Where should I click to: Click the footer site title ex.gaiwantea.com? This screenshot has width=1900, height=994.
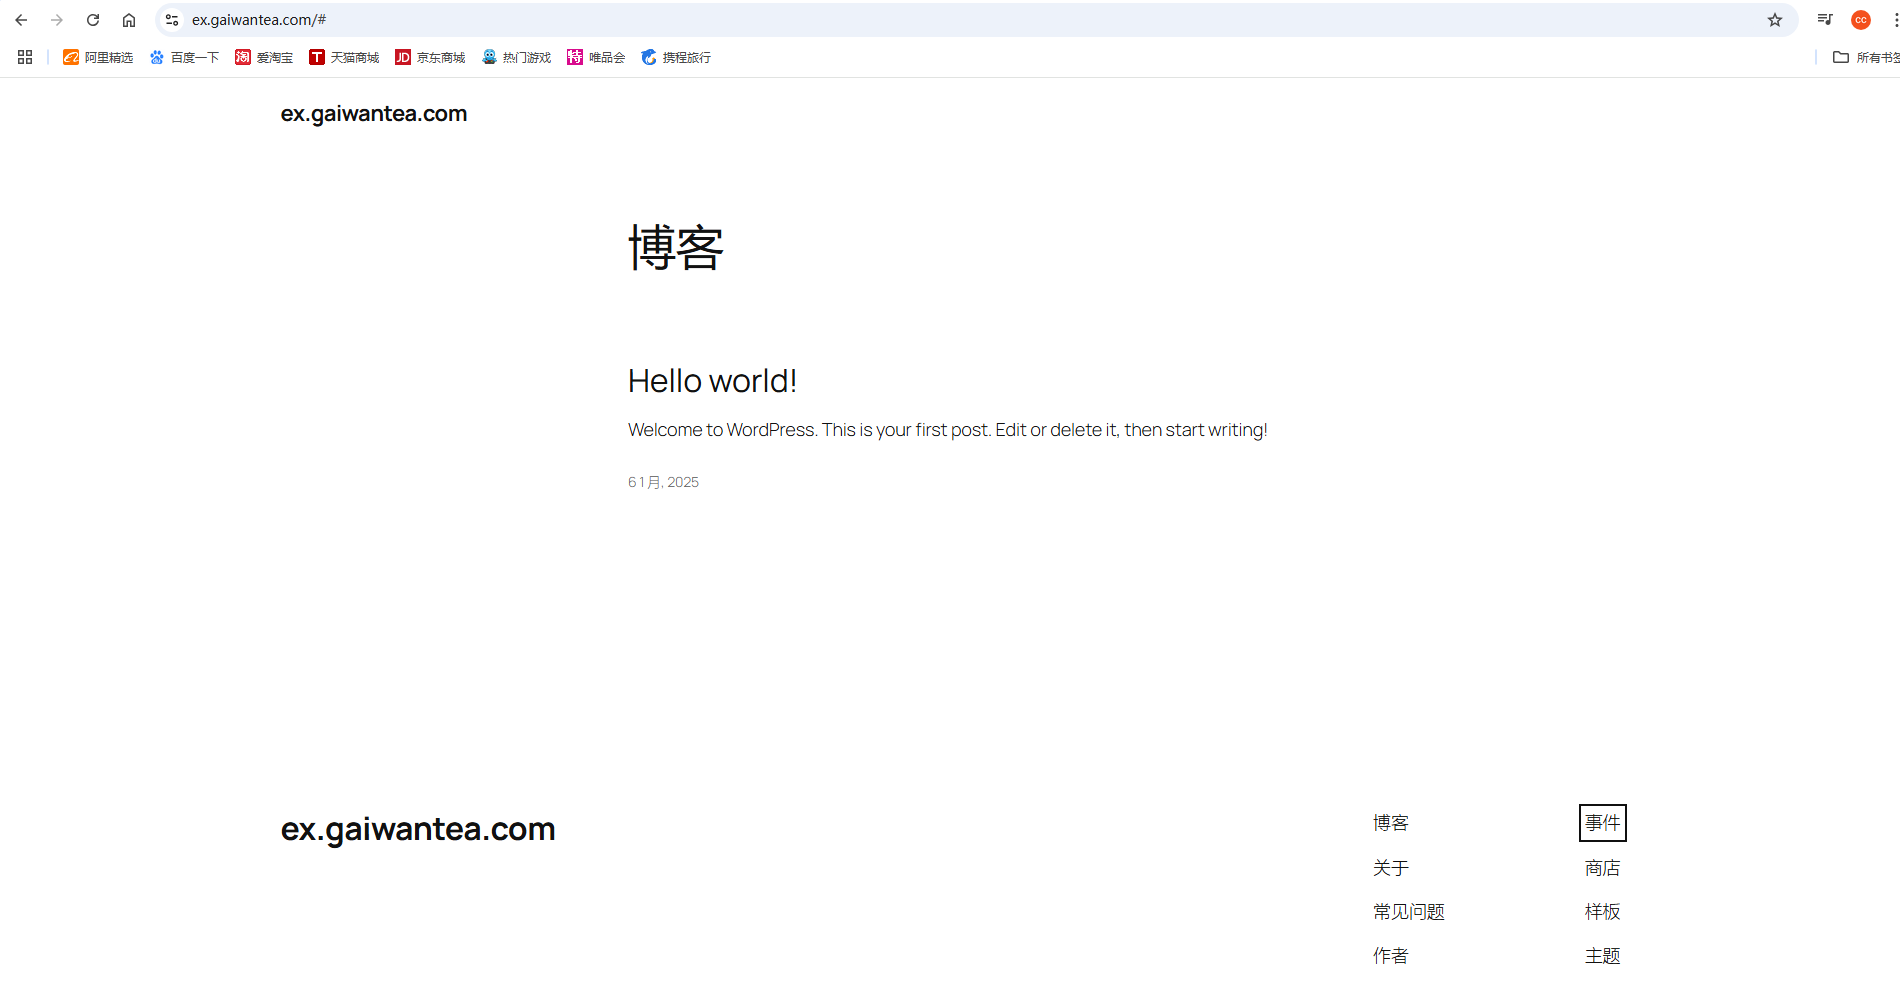pyautogui.click(x=418, y=829)
